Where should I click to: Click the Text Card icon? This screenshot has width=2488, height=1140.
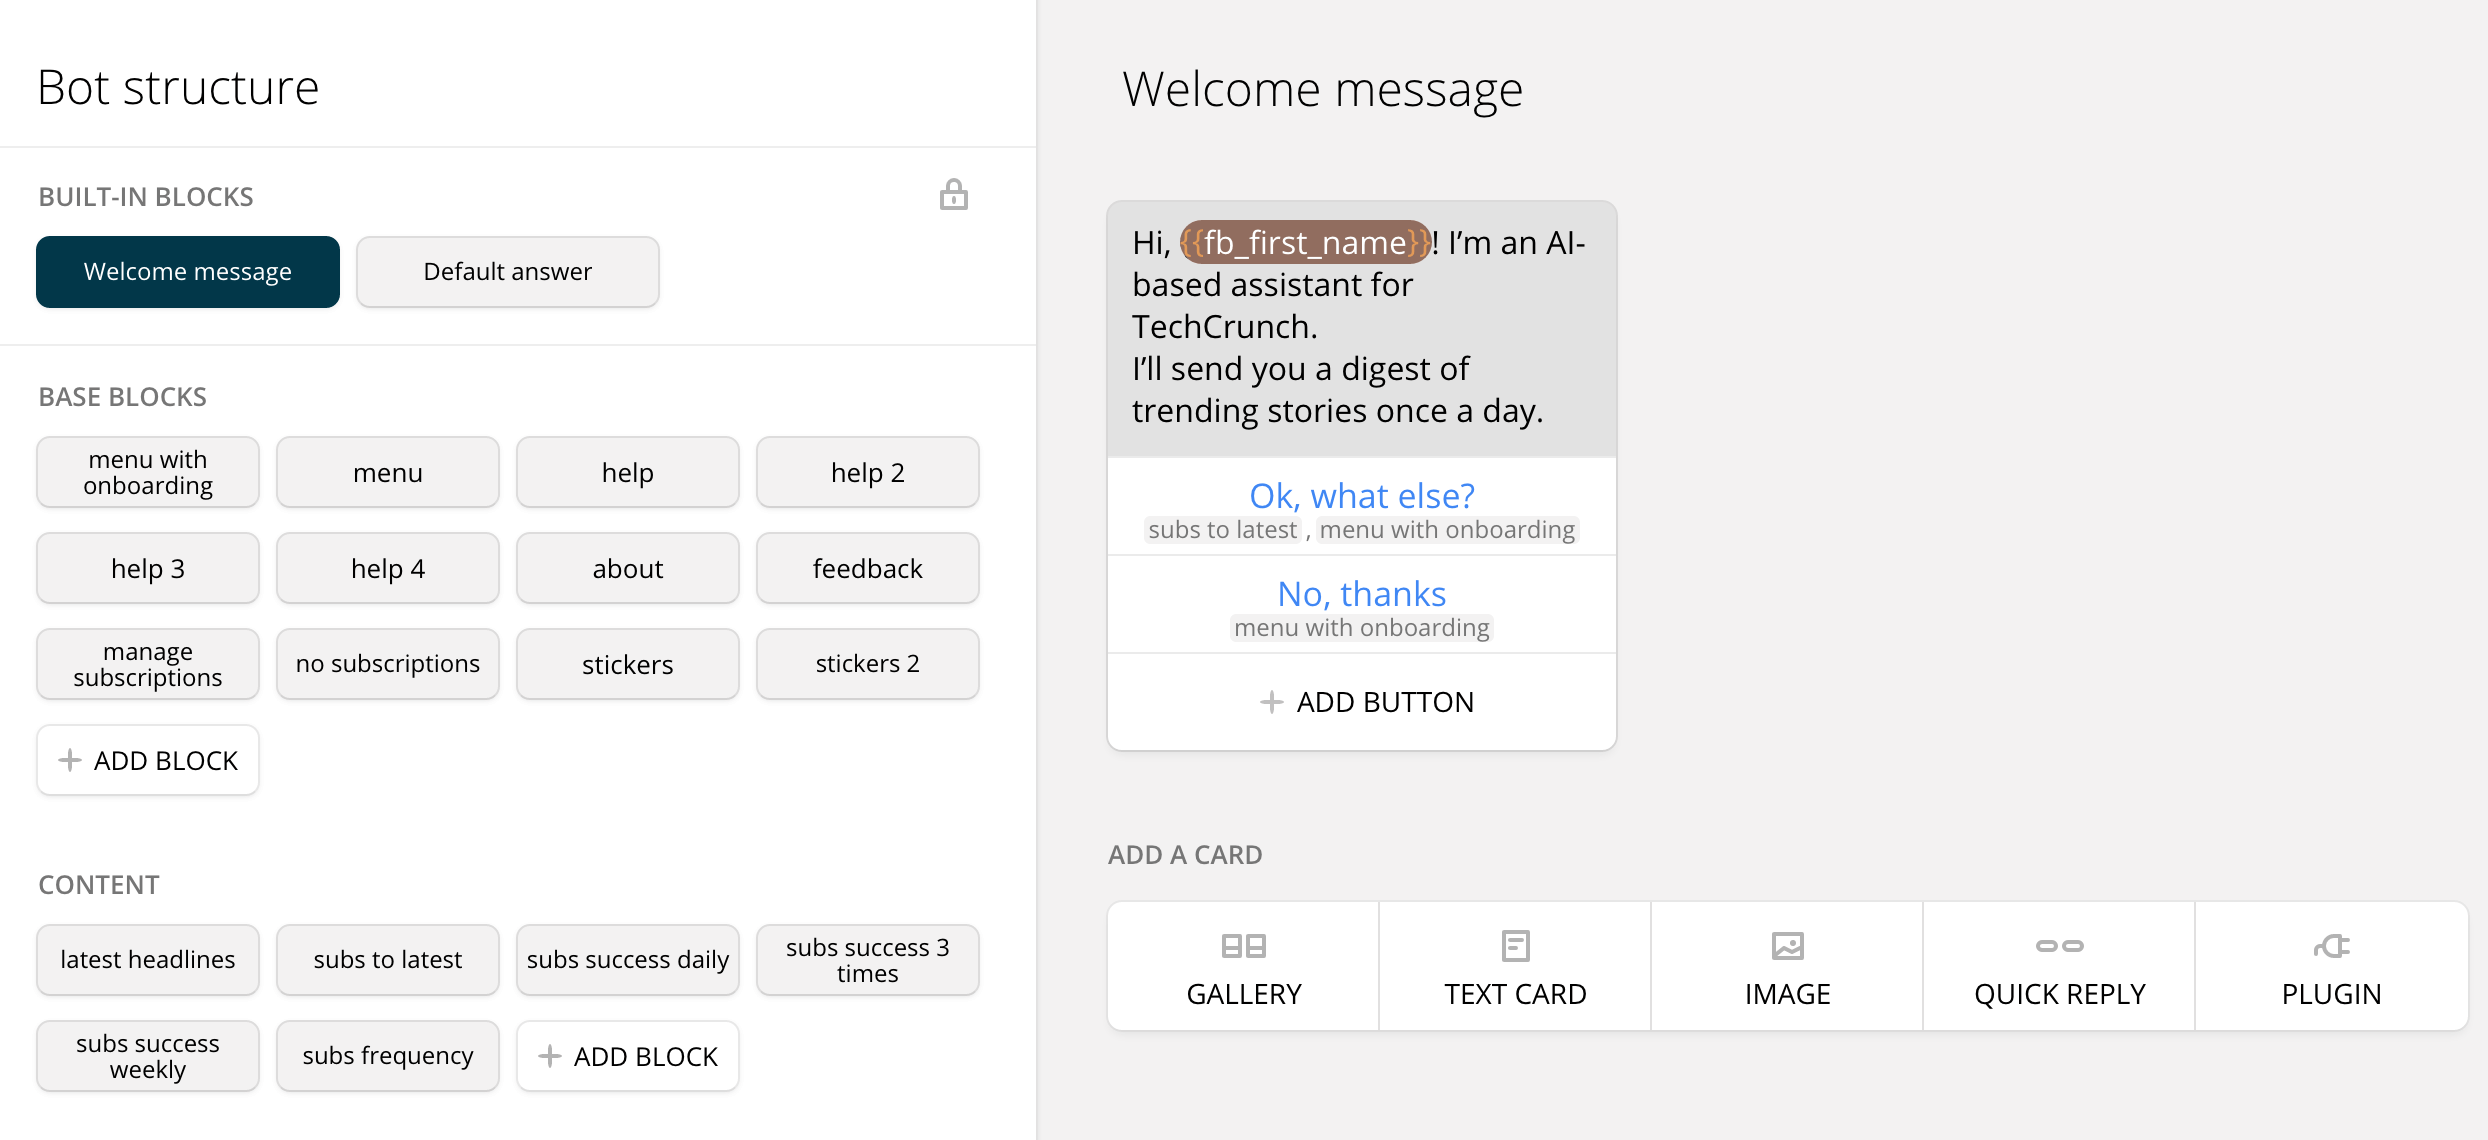click(1515, 945)
